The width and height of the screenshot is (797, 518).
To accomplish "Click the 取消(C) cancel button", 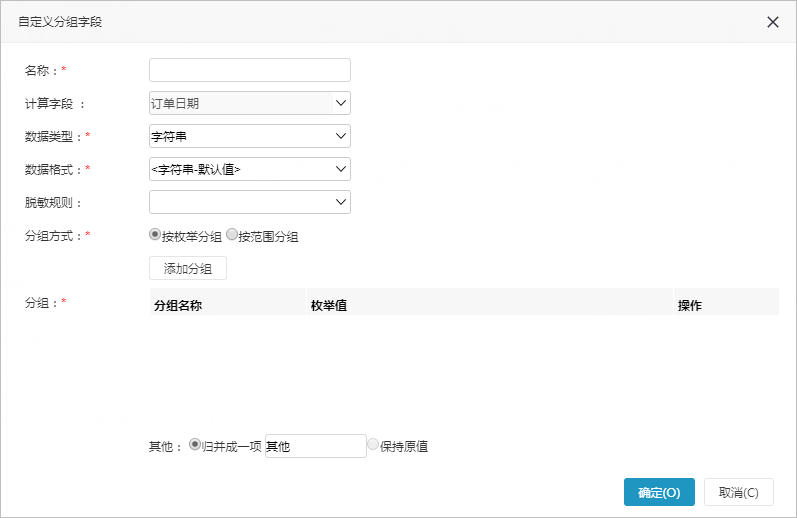I will (739, 492).
